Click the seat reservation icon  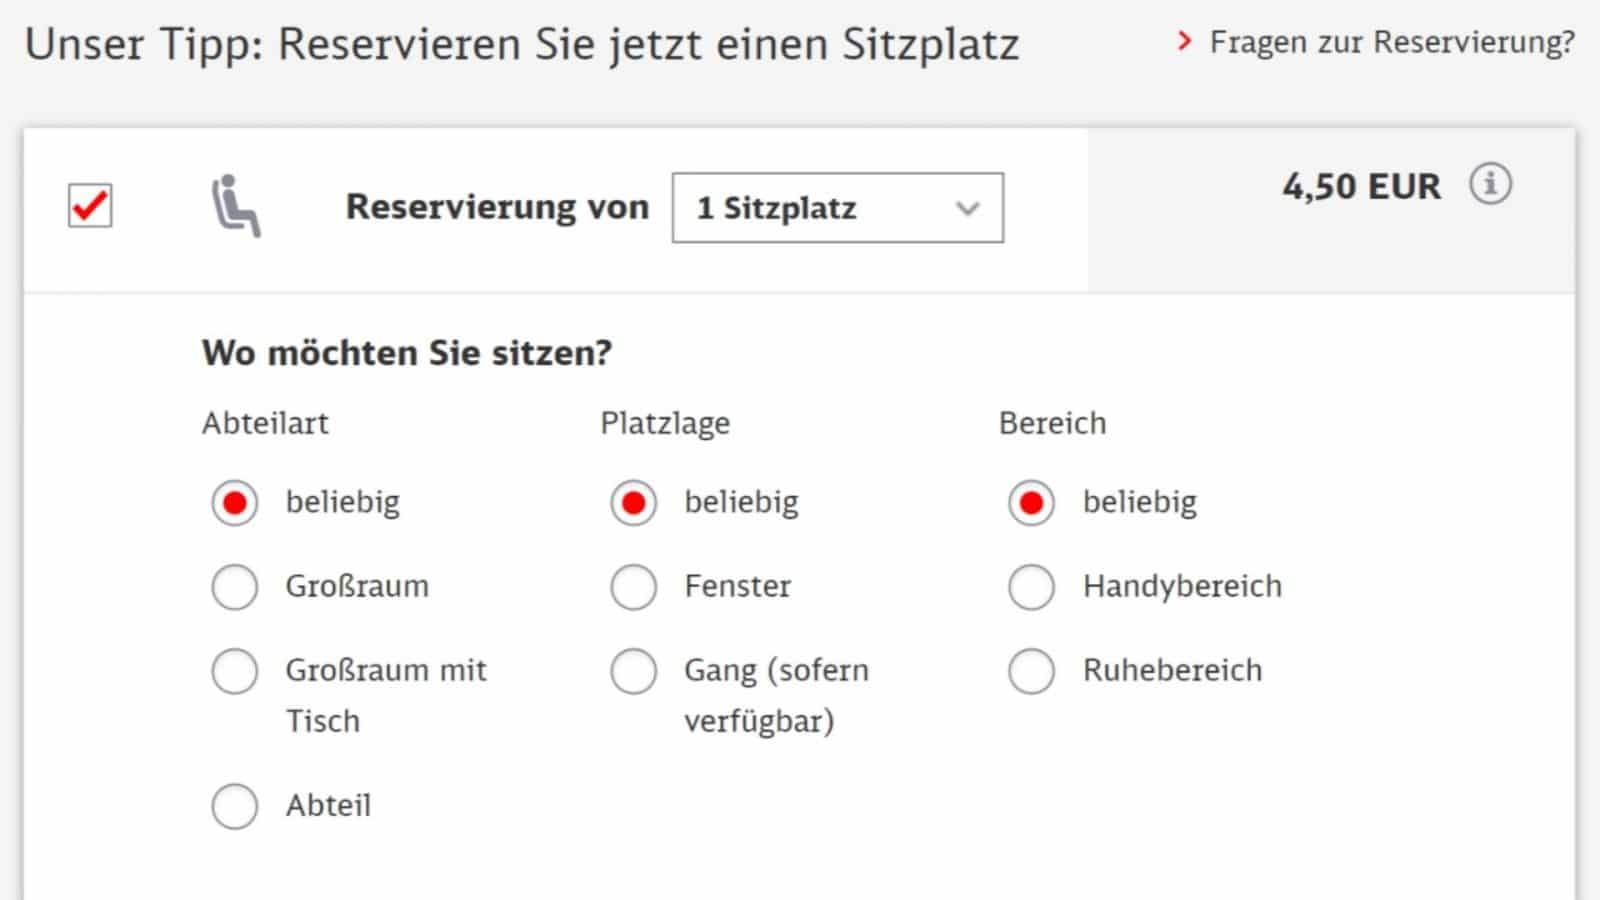pos(236,206)
